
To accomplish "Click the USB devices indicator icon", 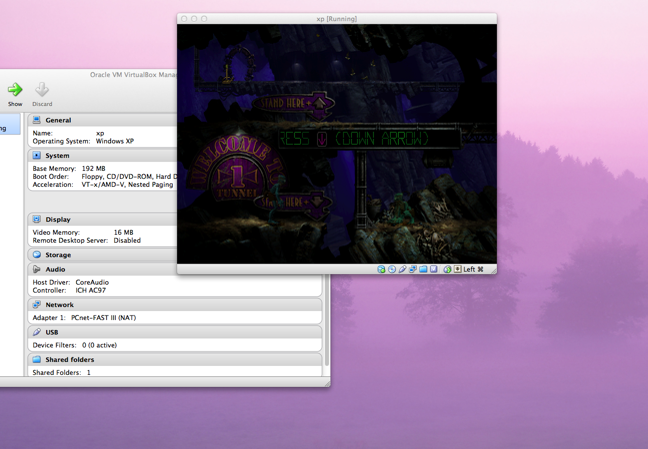I will coord(402,269).
